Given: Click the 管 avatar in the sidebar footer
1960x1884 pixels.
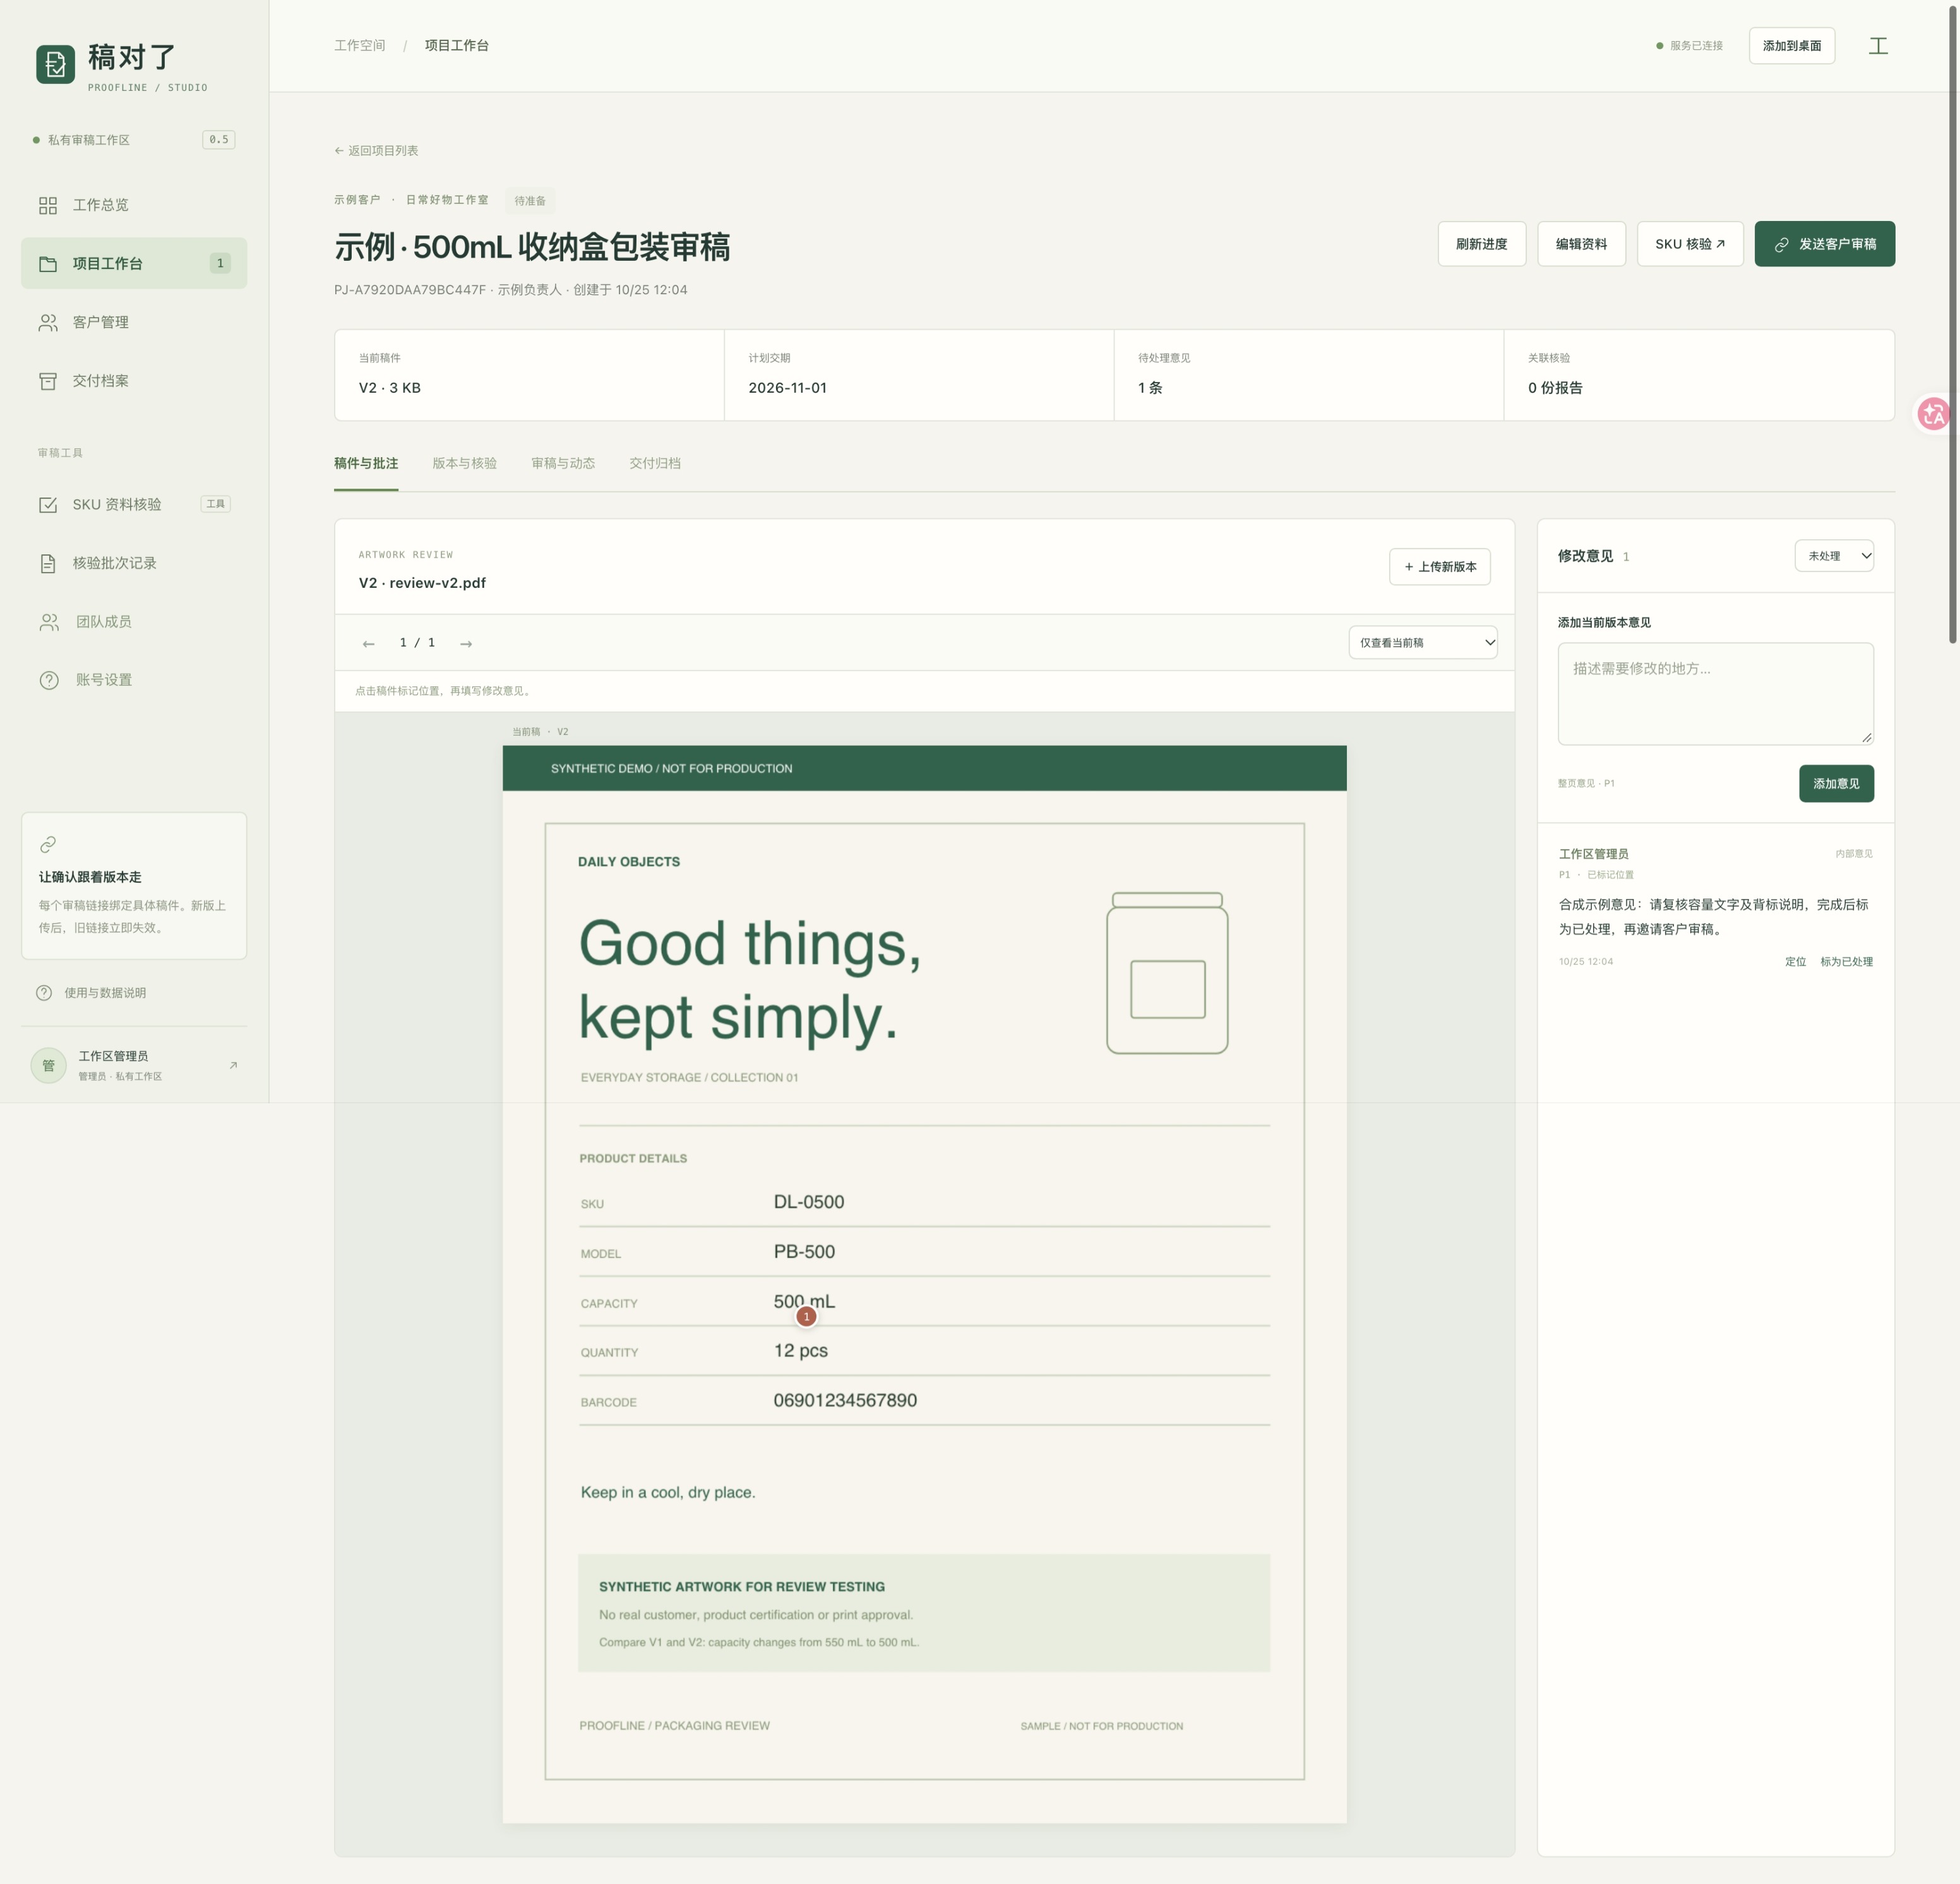Looking at the screenshot, I should tap(49, 1065).
